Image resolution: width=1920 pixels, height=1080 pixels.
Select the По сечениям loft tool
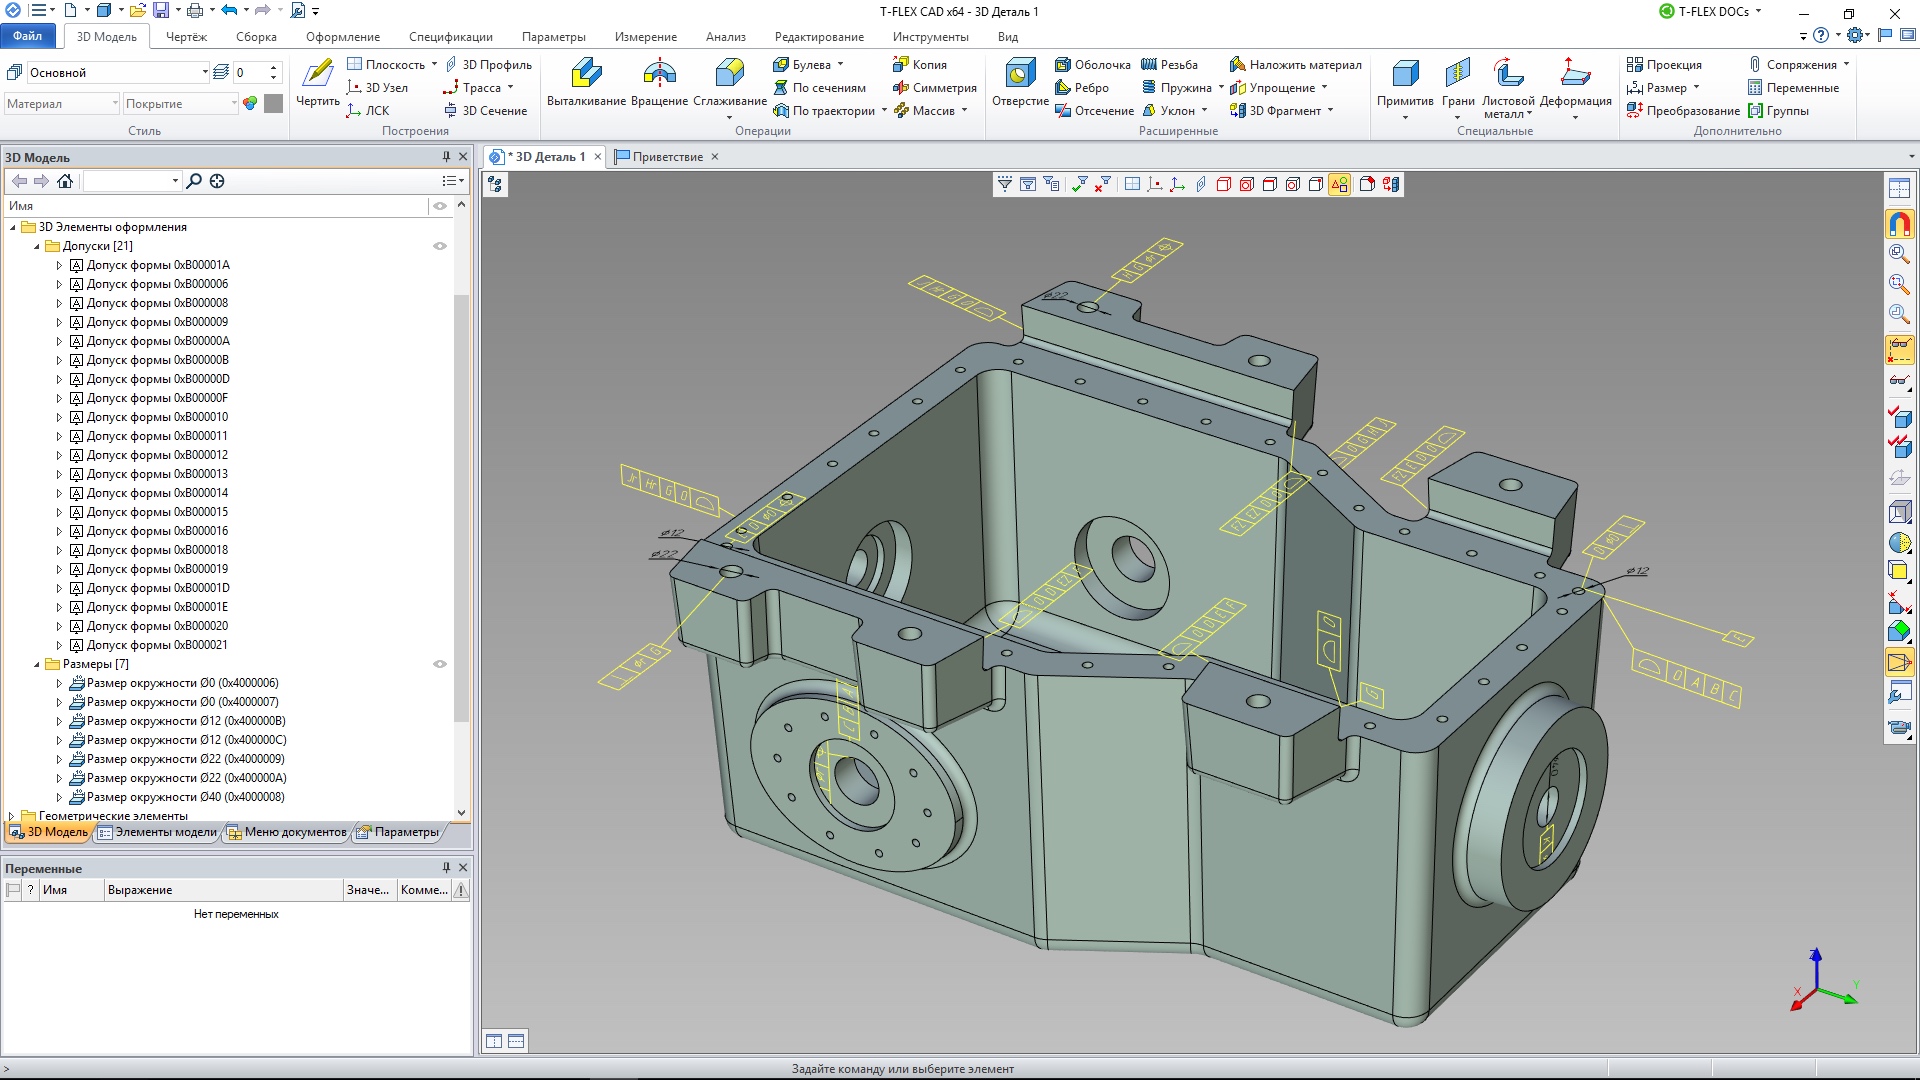point(819,87)
